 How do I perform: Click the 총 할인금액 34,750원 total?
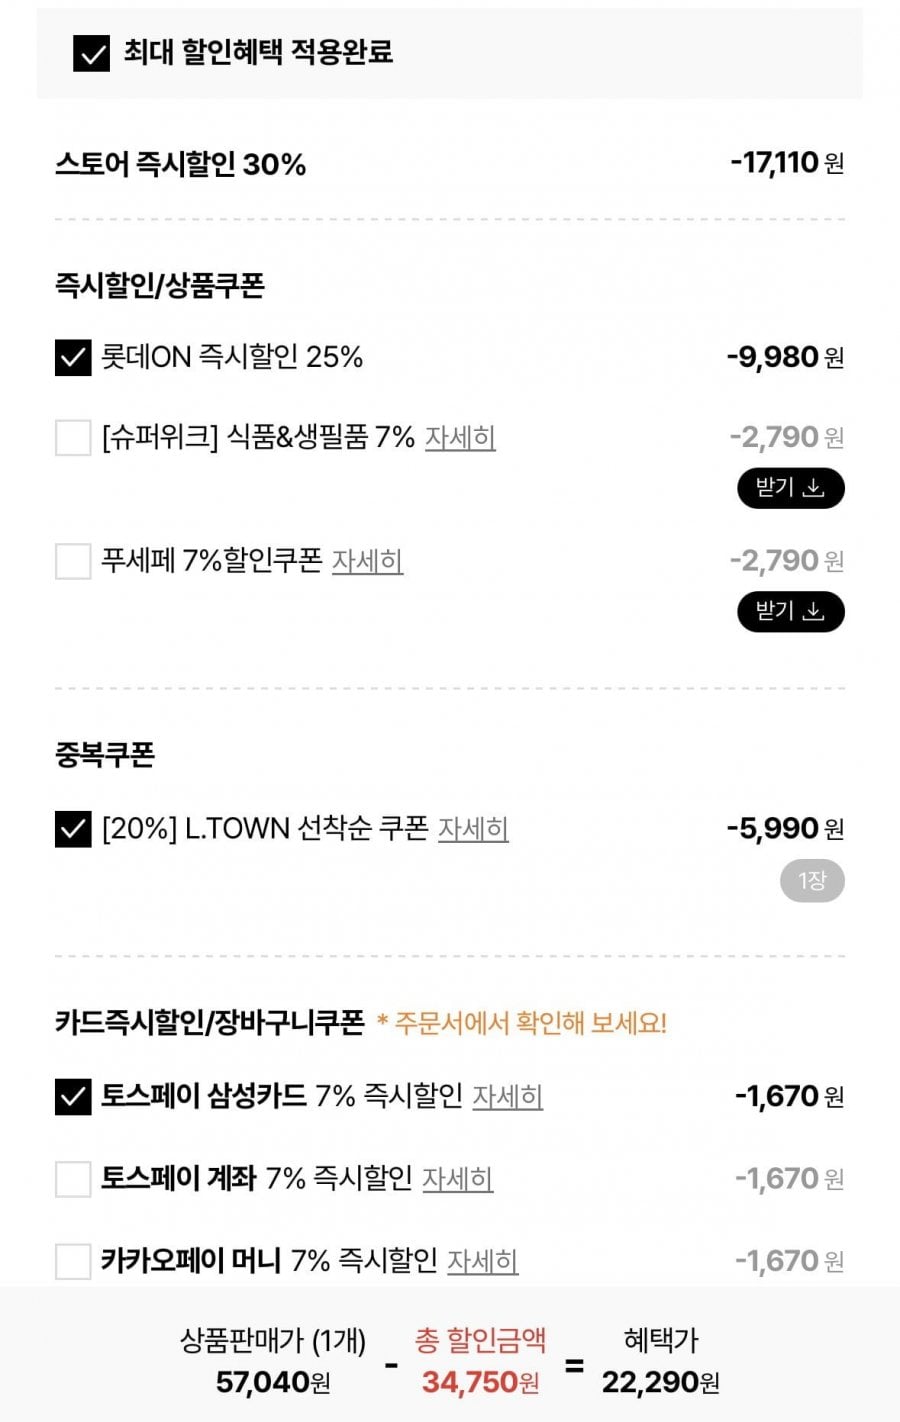(x=480, y=1381)
